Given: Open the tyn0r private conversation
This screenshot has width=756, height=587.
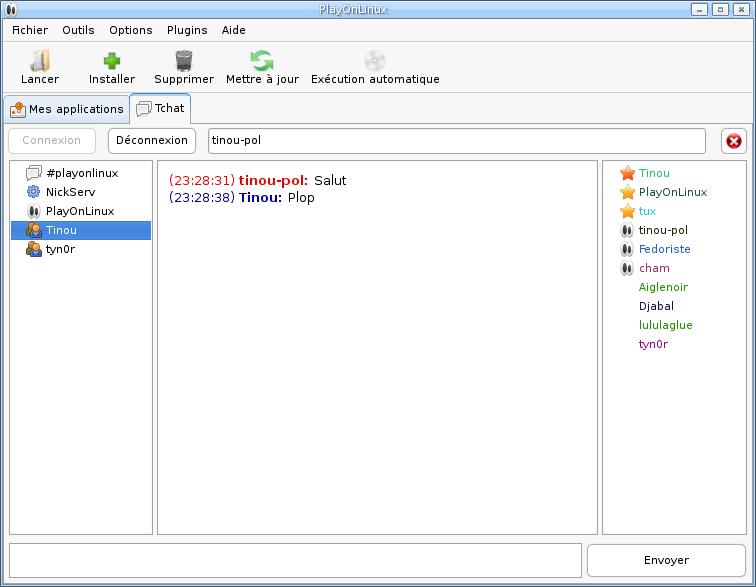Looking at the screenshot, I should (60, 249).
